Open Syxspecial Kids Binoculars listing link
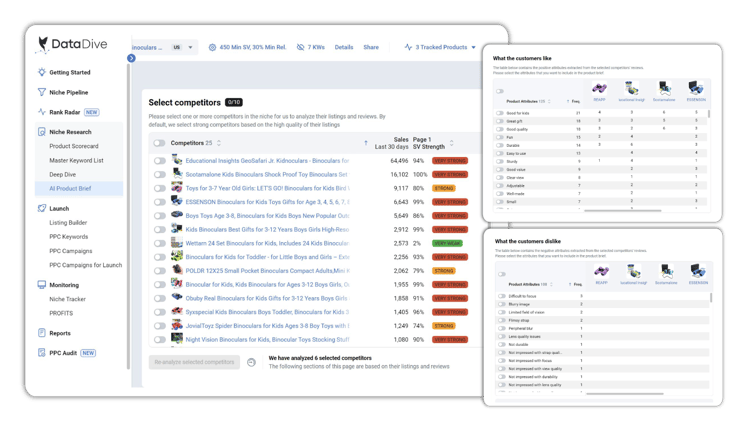The image size is (750, 437). pyautogui.click(x=267, y=312)
